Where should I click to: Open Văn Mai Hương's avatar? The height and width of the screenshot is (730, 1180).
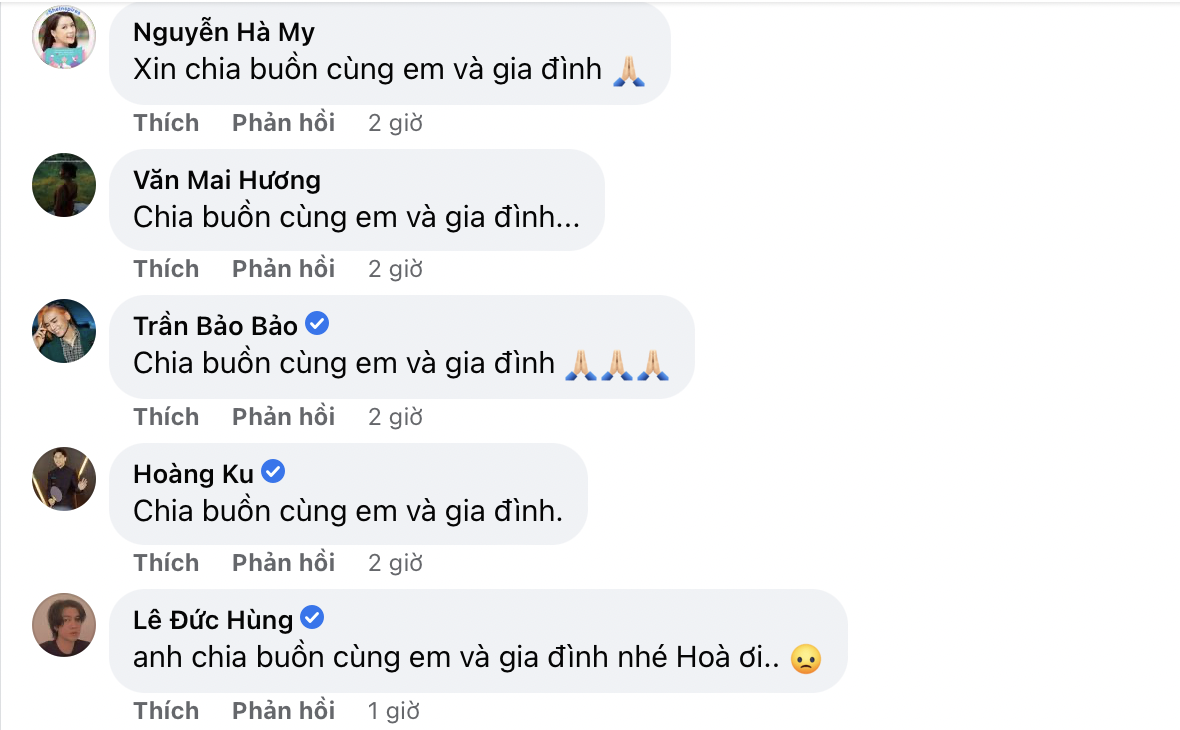pos(64,185)
